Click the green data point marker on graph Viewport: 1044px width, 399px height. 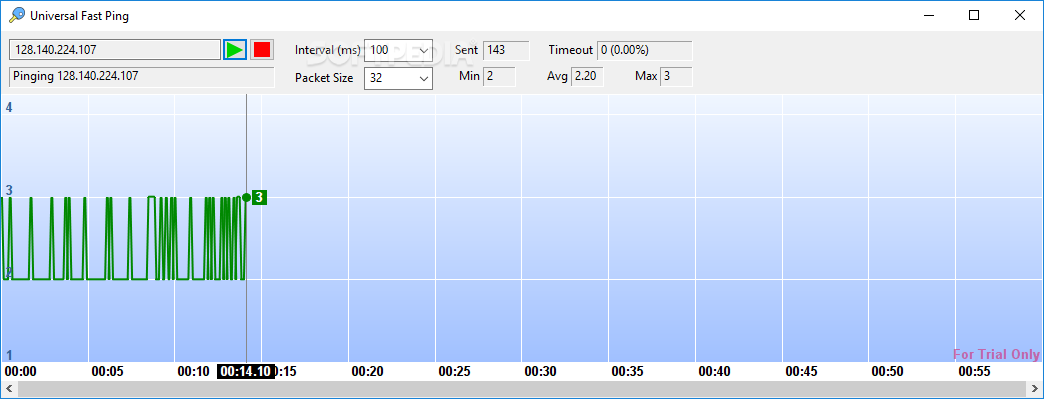pos(246,197)
